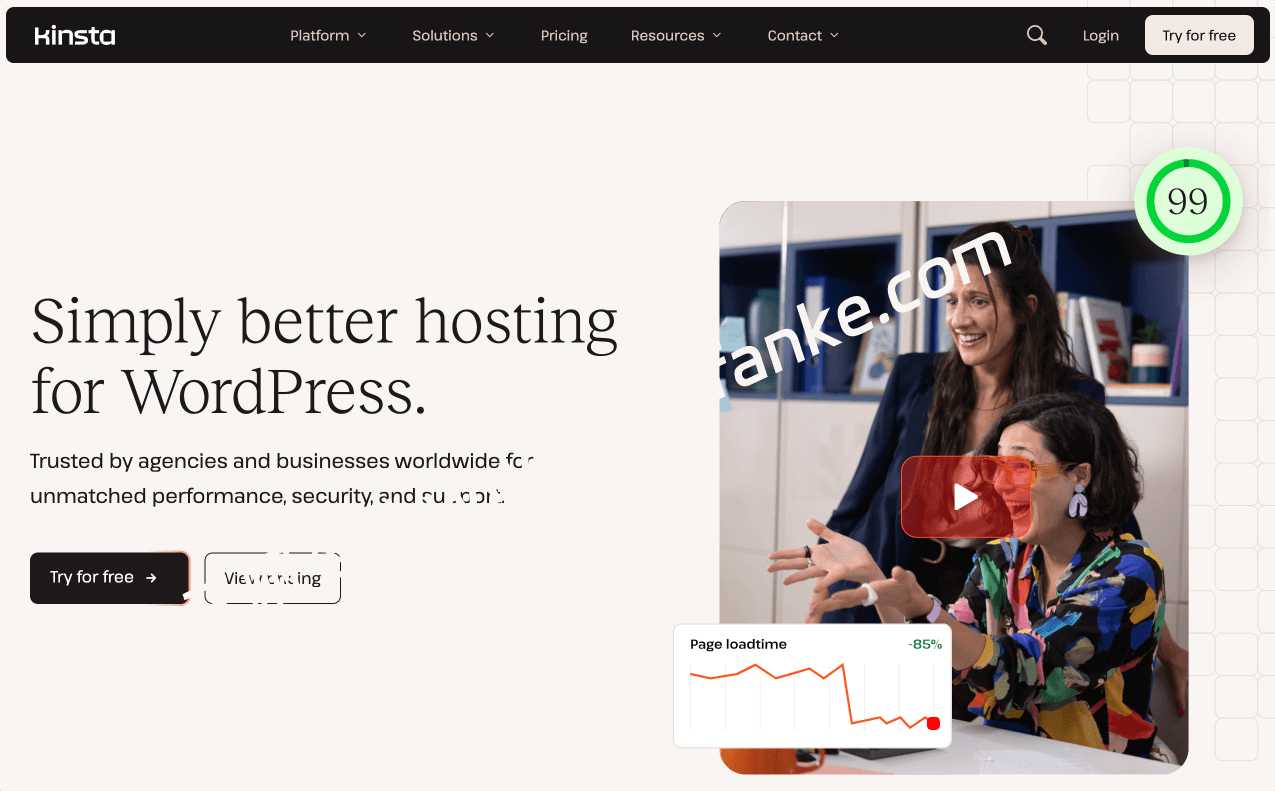
Task: Click the red dot on the loadtime chart
Action: click(933, 723)
